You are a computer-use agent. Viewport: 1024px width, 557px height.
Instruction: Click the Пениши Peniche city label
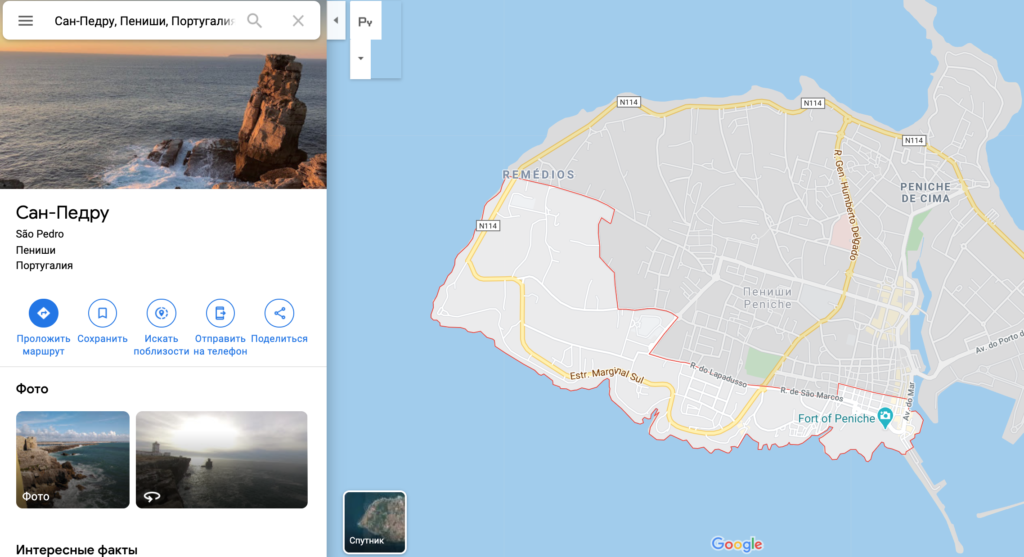767,296
